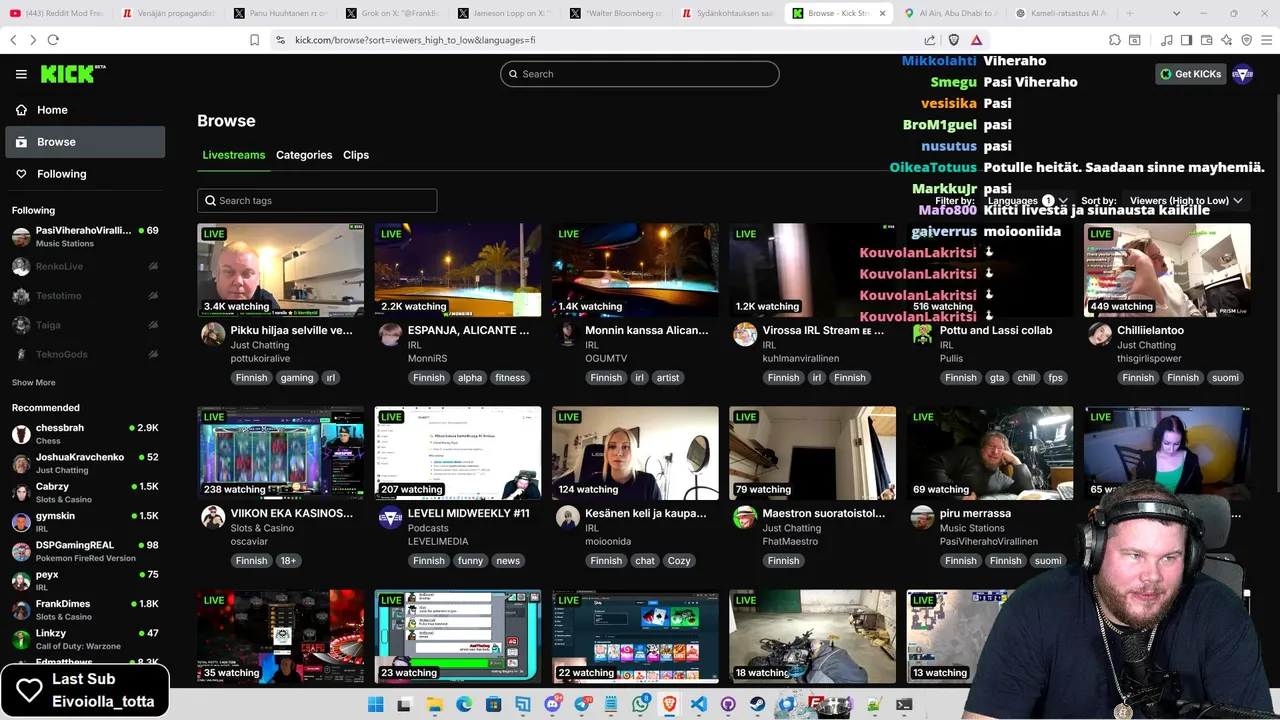Go to Home in sidebar

point(85,110)
